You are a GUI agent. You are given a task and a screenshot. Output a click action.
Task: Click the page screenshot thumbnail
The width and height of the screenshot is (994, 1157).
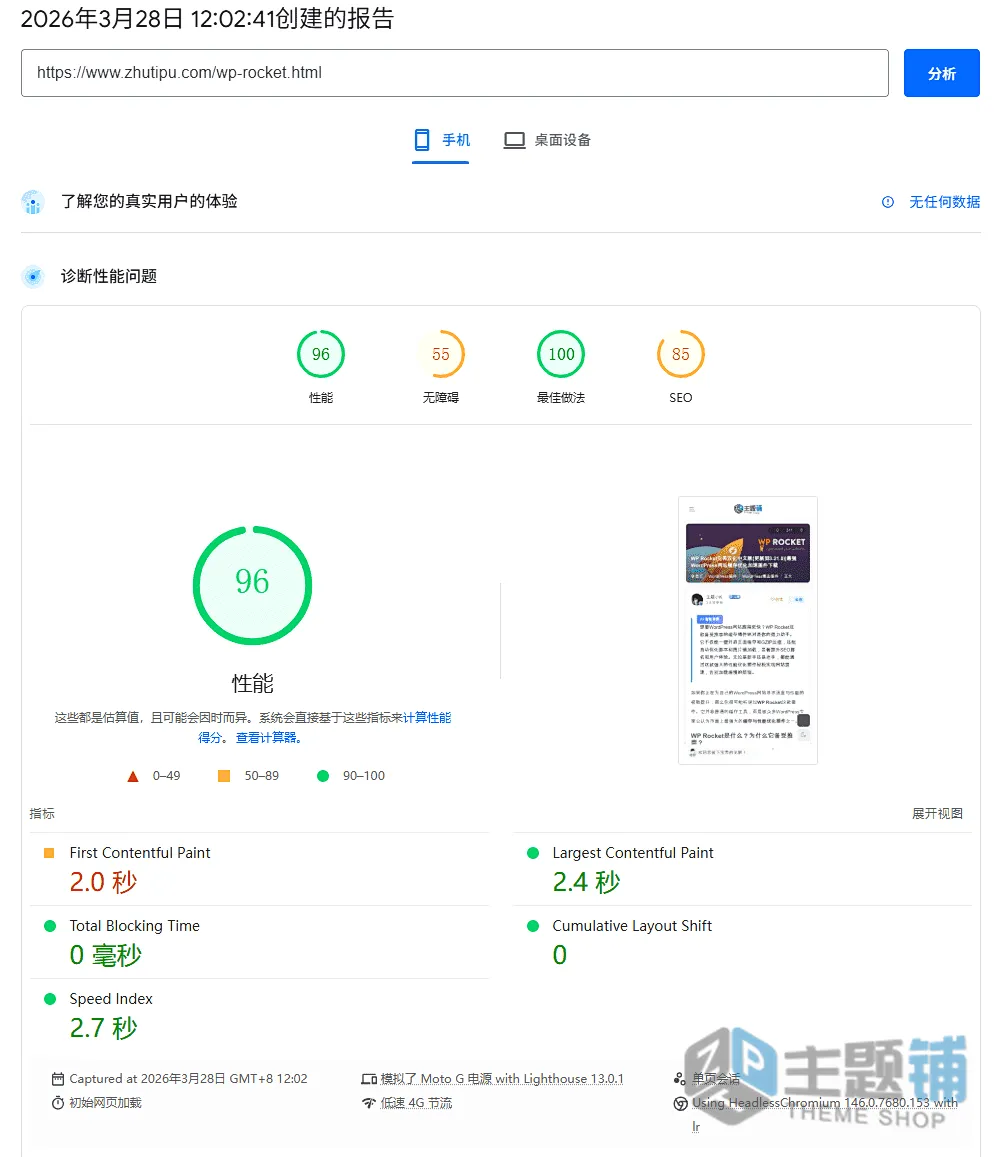748,630
